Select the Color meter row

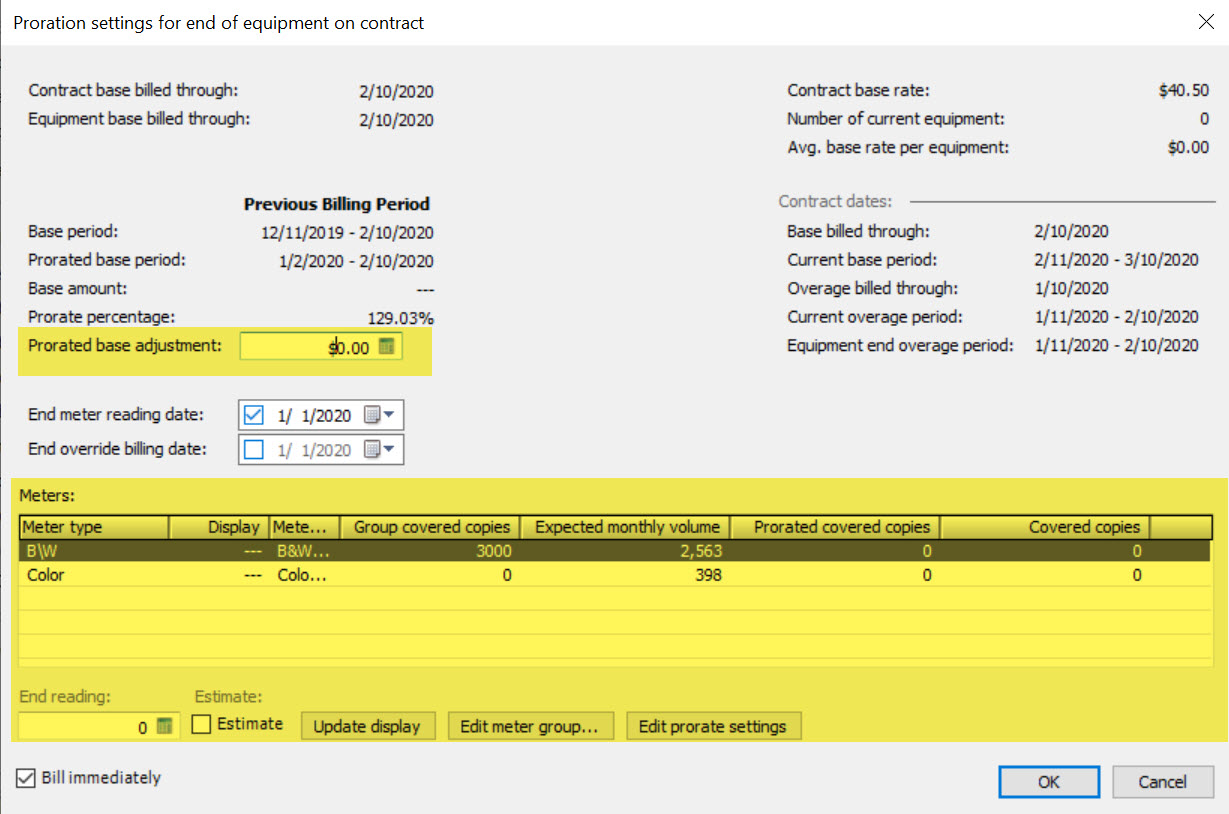pyautogui.click(x=615, y=575)
